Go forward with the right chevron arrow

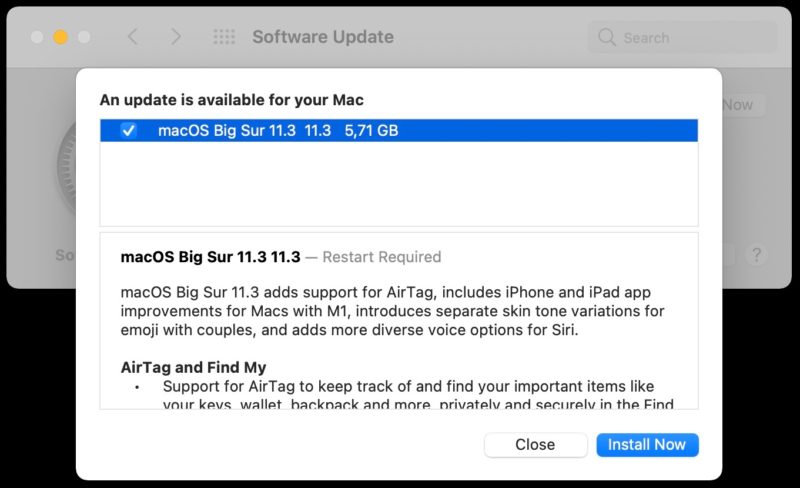(x=176, y=37)
